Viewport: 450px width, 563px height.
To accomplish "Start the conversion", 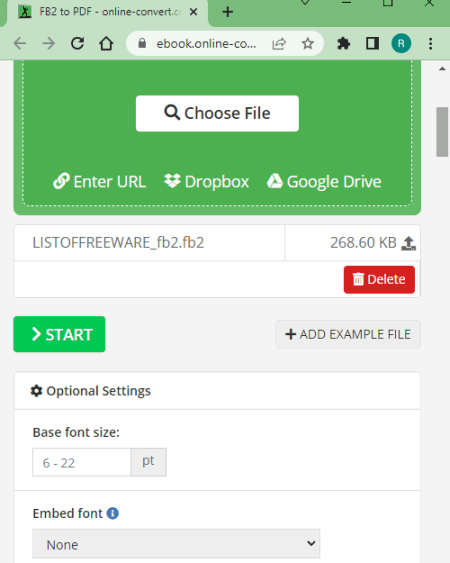I will 59,334.
